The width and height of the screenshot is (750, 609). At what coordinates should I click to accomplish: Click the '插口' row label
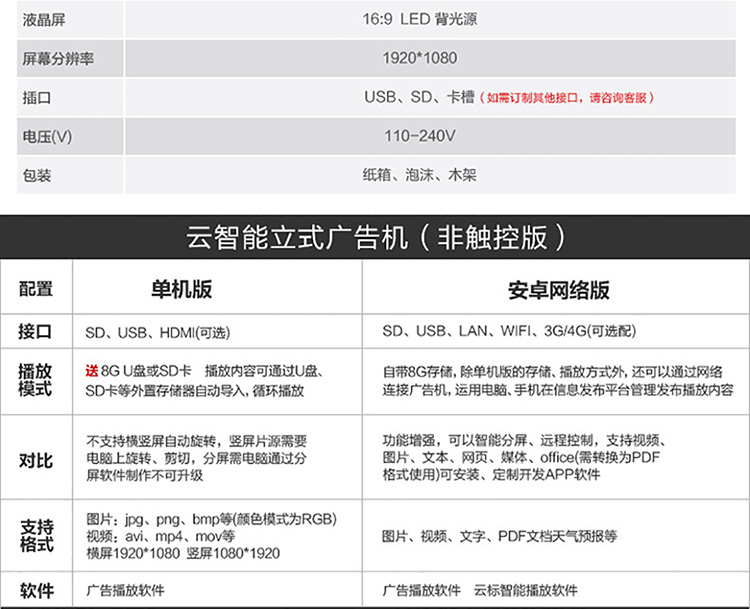(x=36, y=98)
